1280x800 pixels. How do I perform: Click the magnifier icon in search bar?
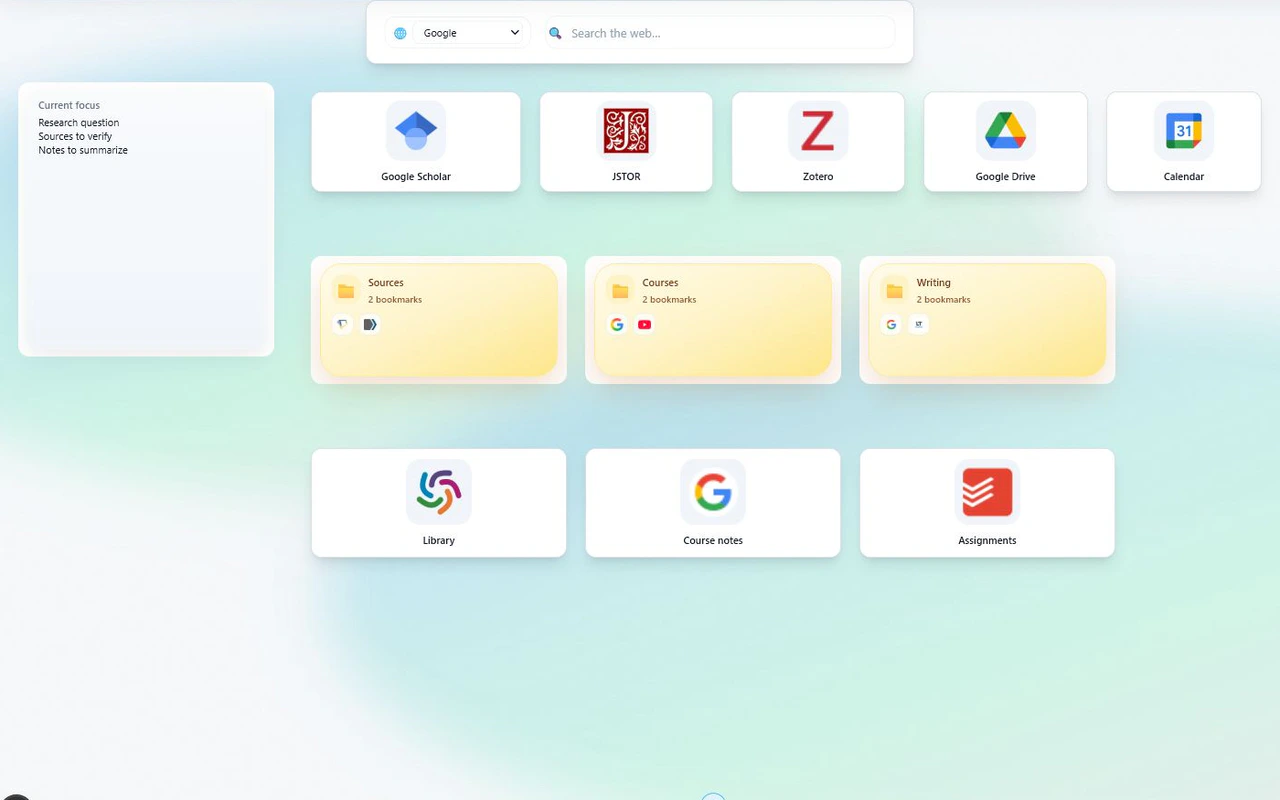[556, 33]
